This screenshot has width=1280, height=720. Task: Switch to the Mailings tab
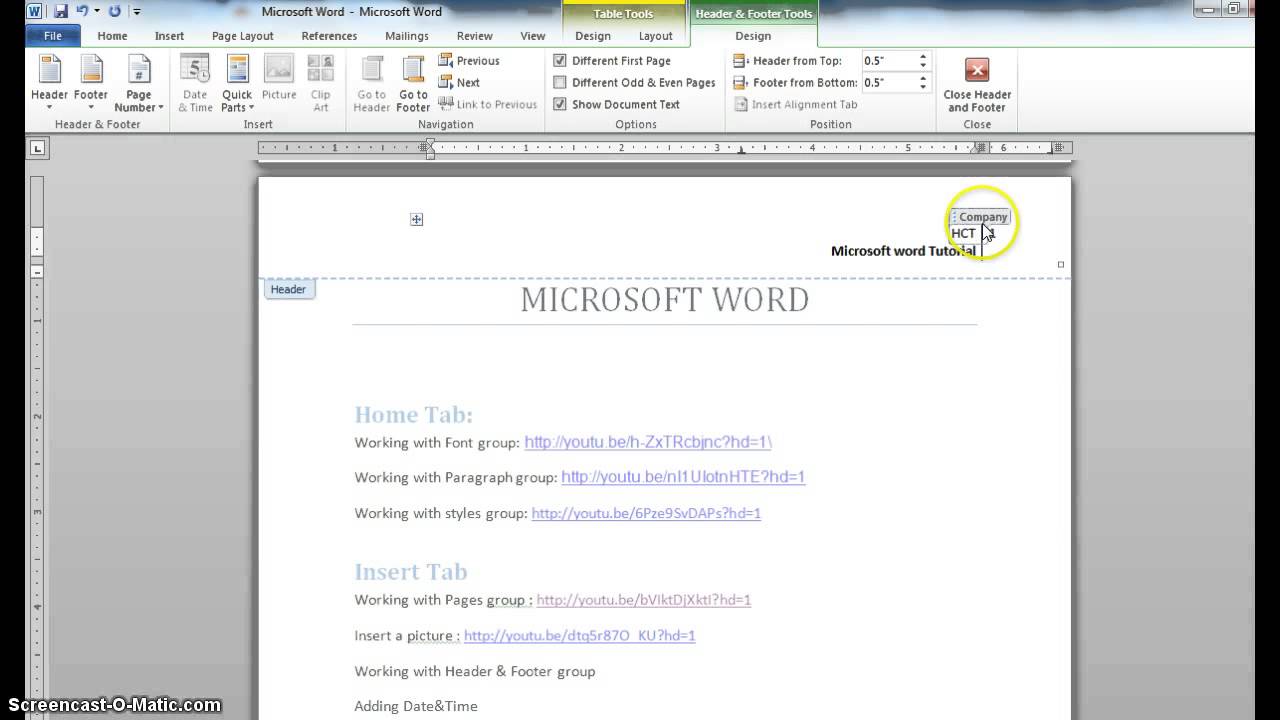tap(407, 36)
